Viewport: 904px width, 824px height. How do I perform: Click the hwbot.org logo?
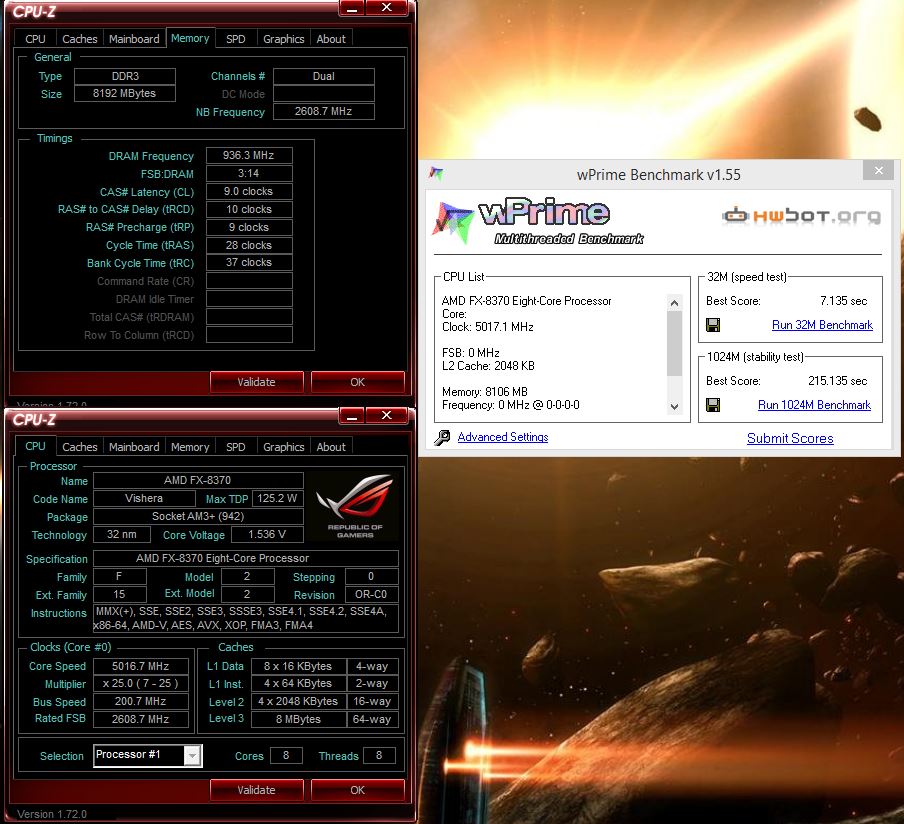click(801, 216)
